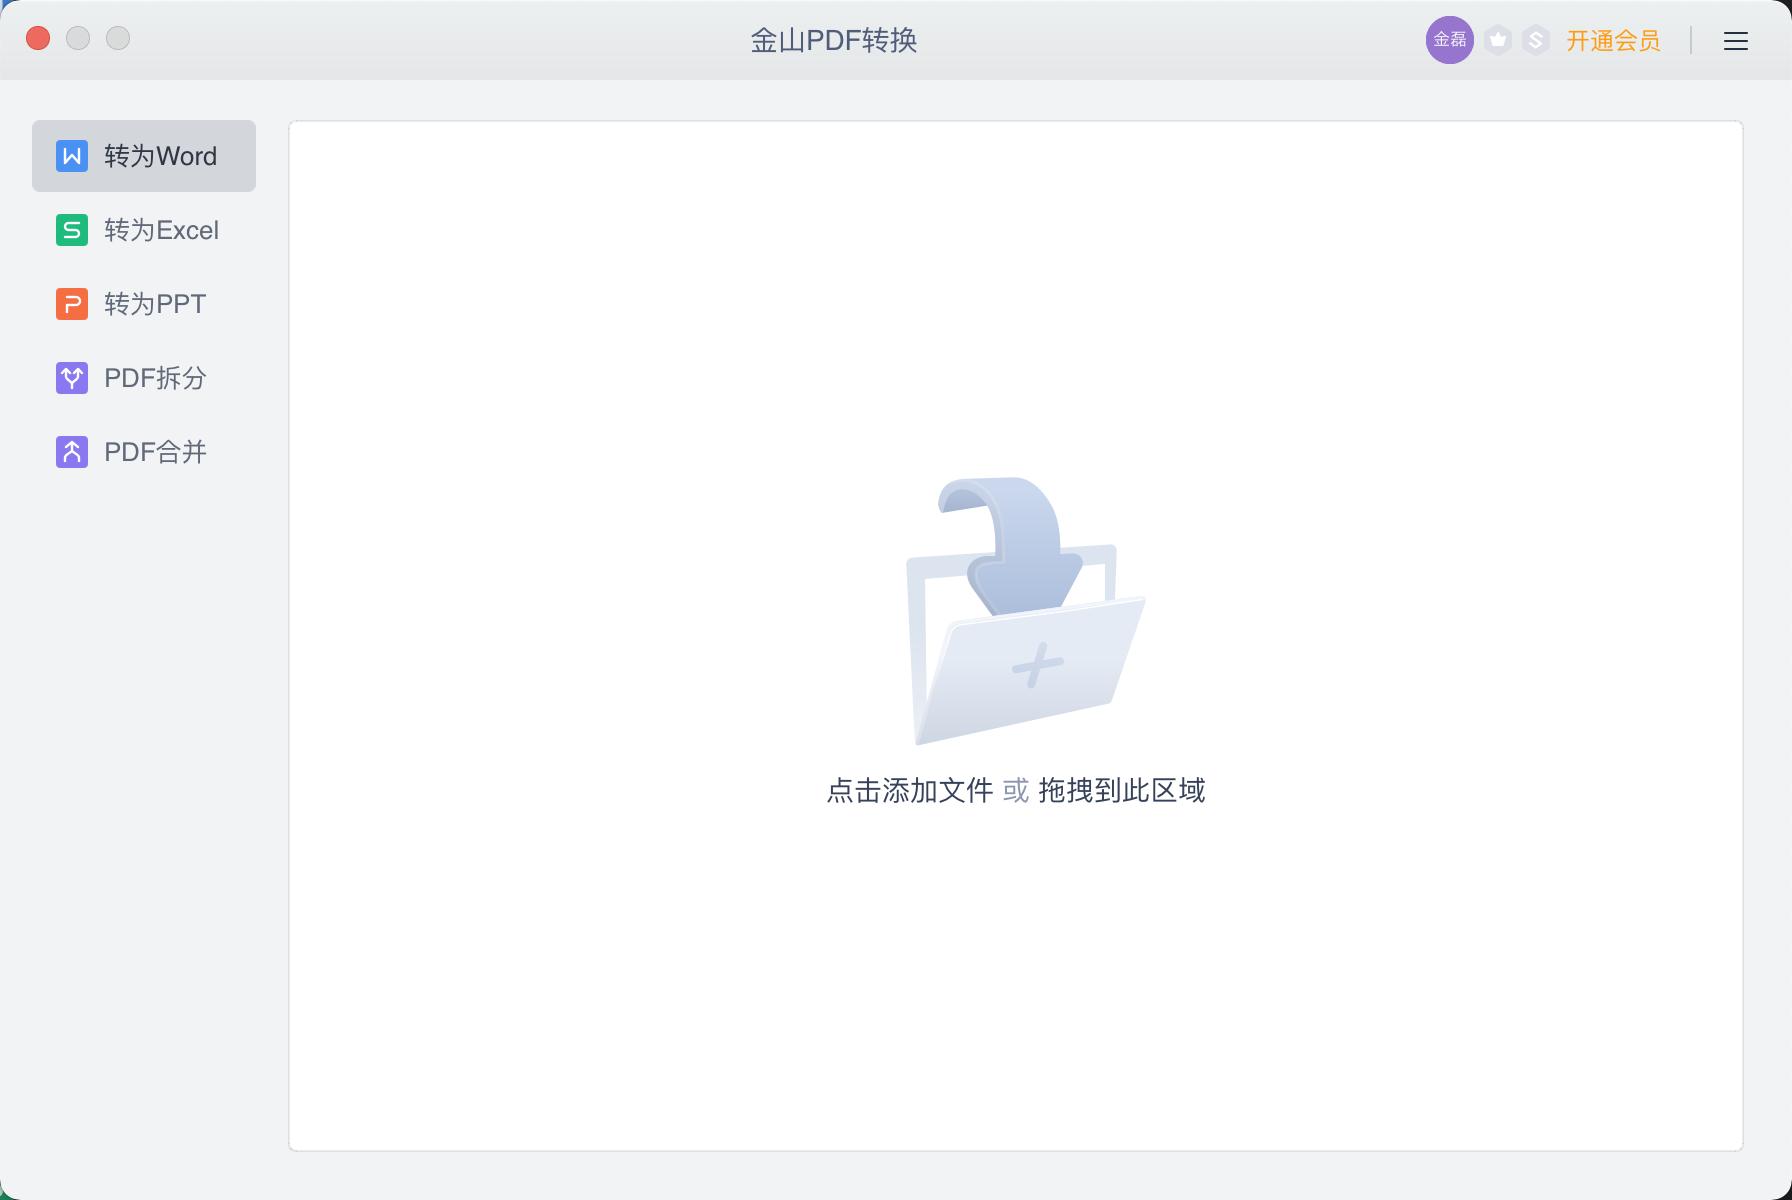Click the green Excel sidebar icon
Image resolution: width=1792 pixels, height=1200 pixels.
70,229
